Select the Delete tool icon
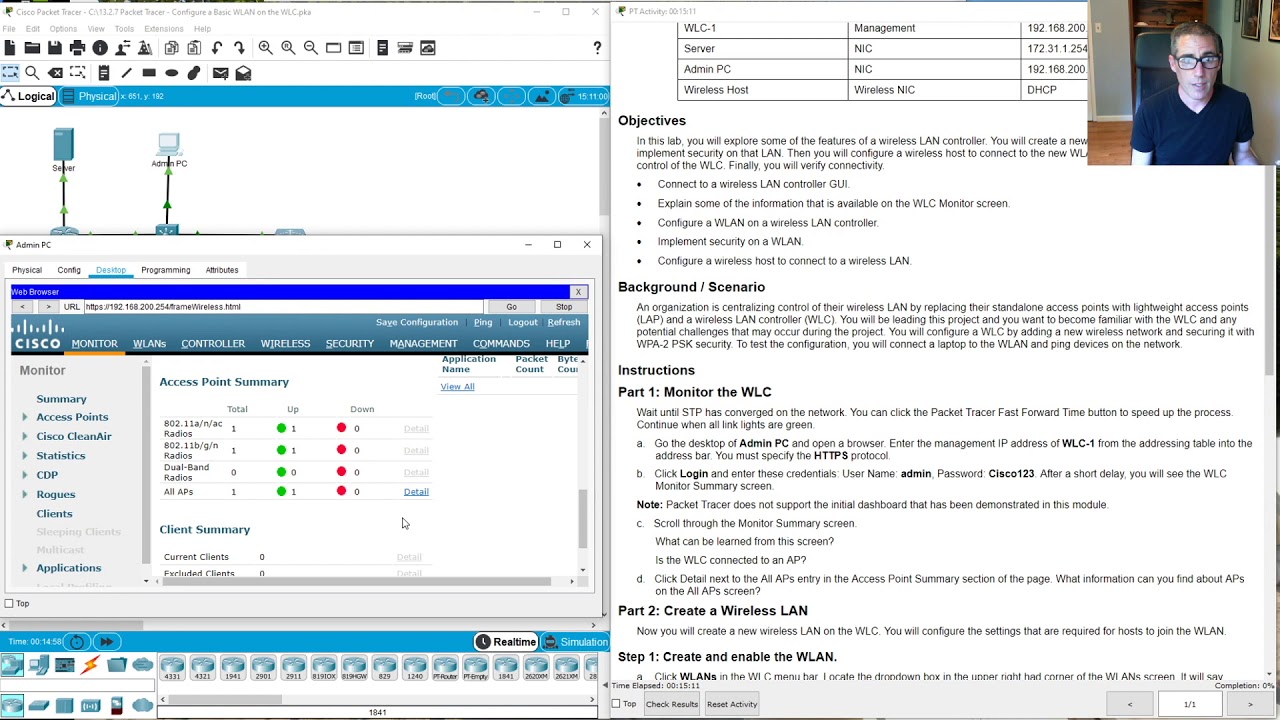 click(x=56, y=73)
